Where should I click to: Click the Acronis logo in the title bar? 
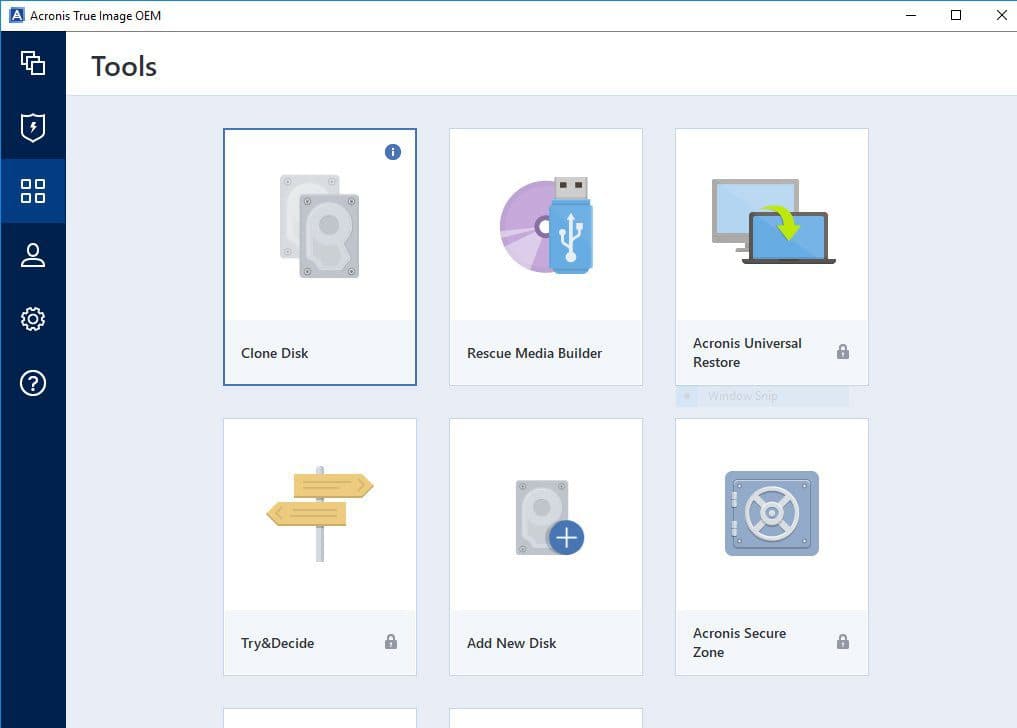[x=14, y=15]
